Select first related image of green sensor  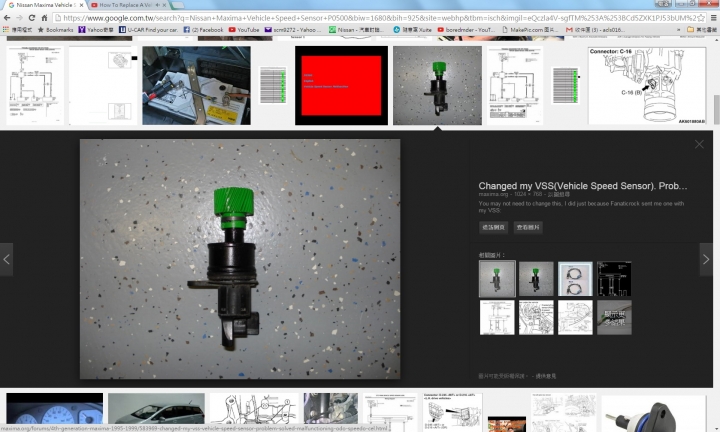click(x=497, y=279)
